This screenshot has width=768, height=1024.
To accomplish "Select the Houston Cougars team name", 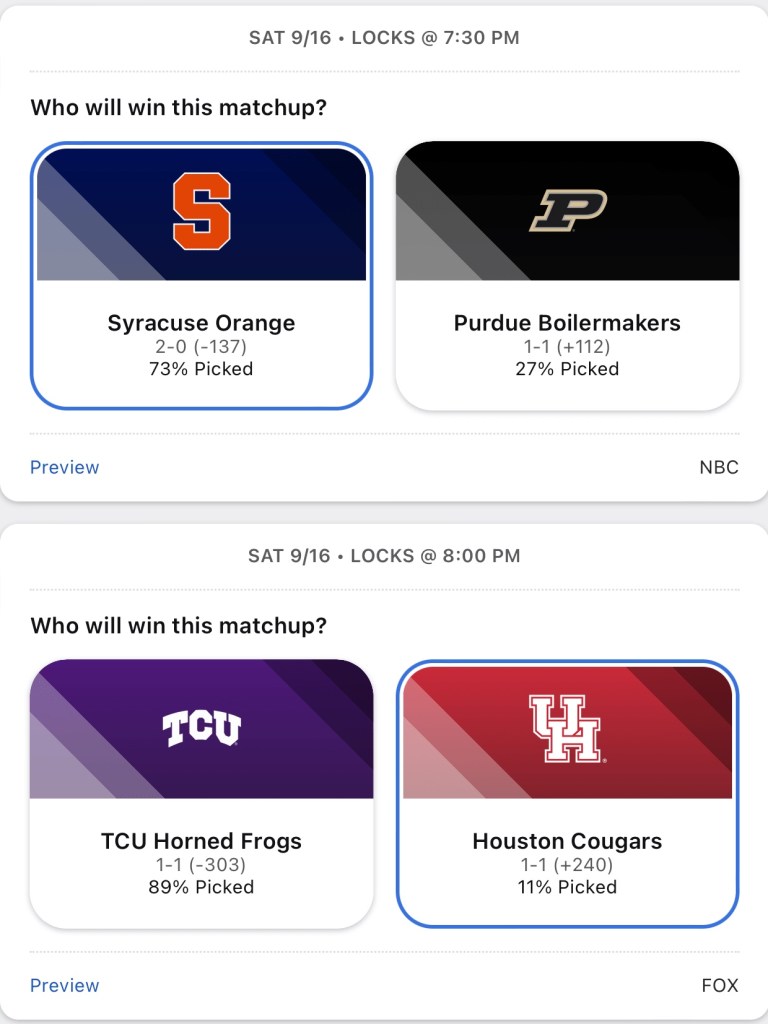I will pos(567,841).
